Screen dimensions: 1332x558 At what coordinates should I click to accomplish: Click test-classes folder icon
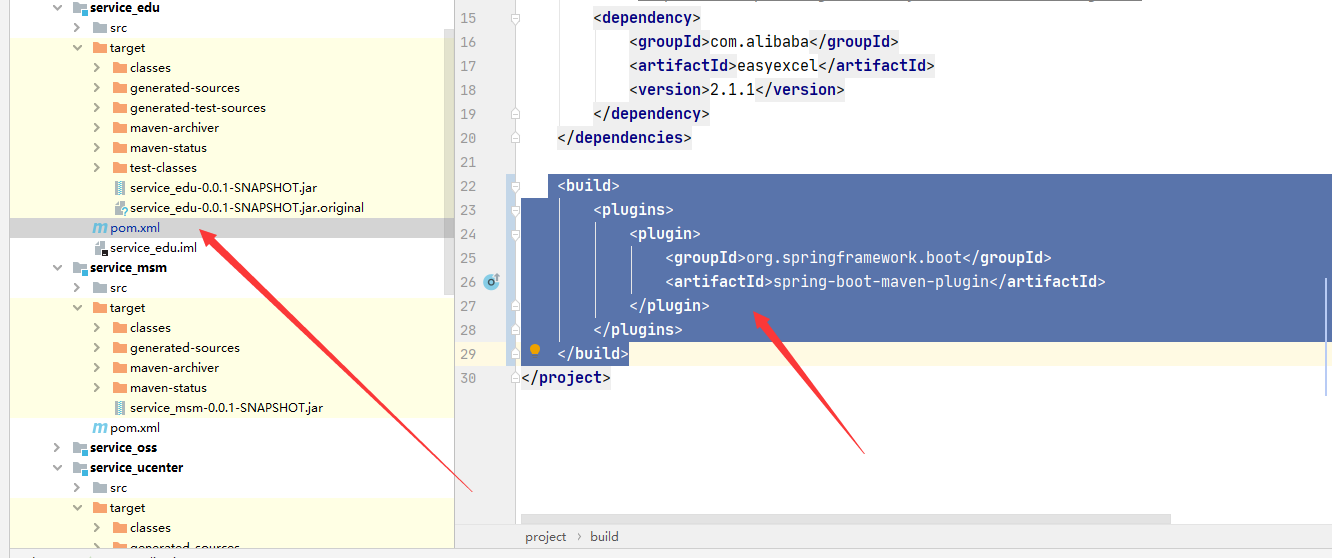click(120, 168)
